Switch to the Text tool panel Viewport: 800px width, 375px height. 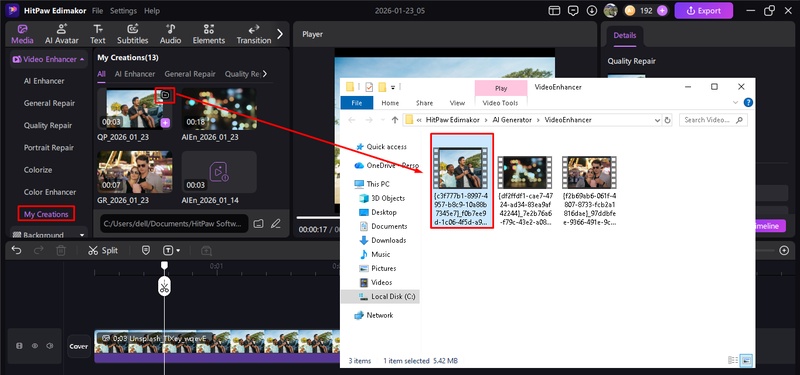(x=97, y=34)
